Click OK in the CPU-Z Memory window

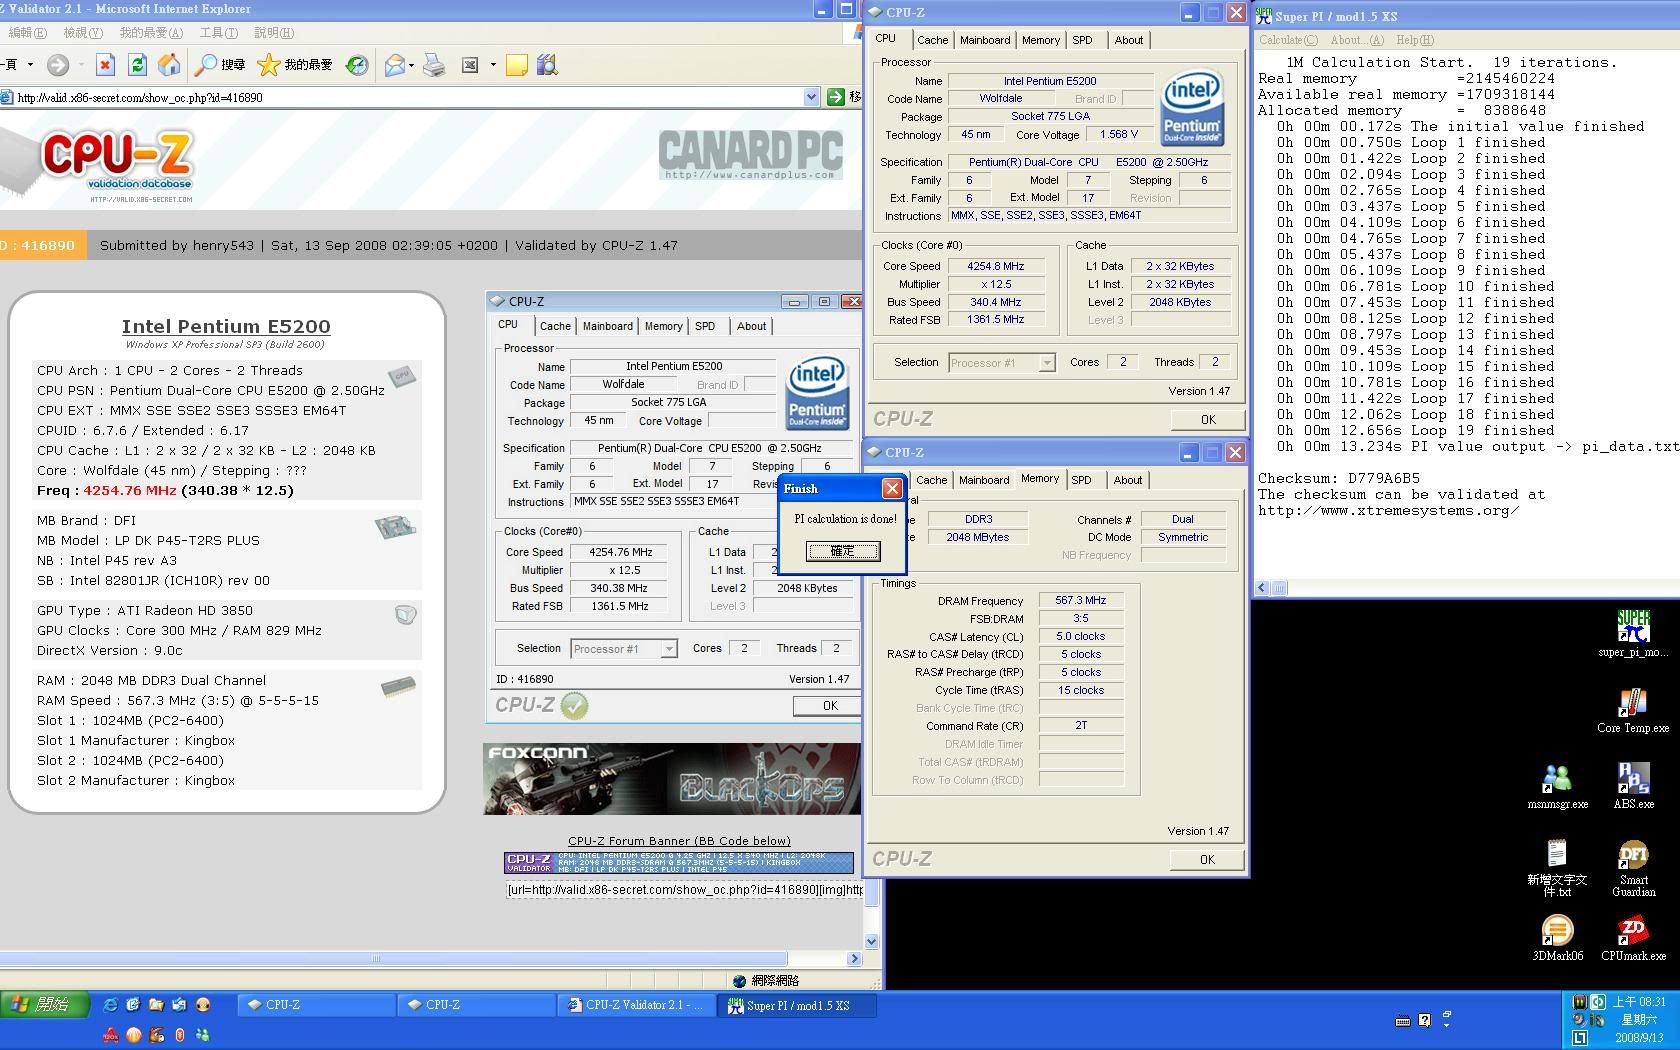click(x=1207, y=860)
